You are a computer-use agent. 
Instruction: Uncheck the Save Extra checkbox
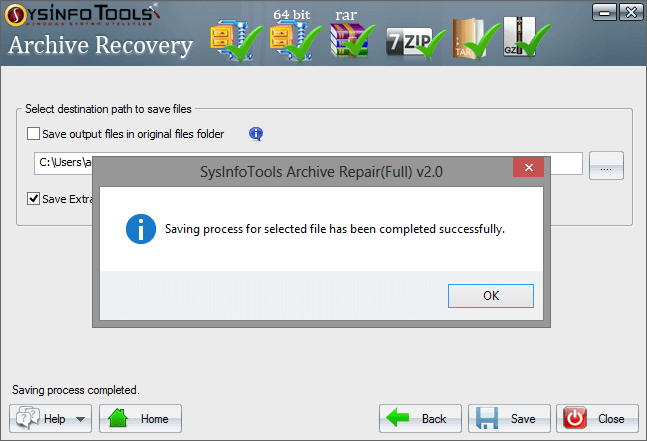[x=33, y=199]
